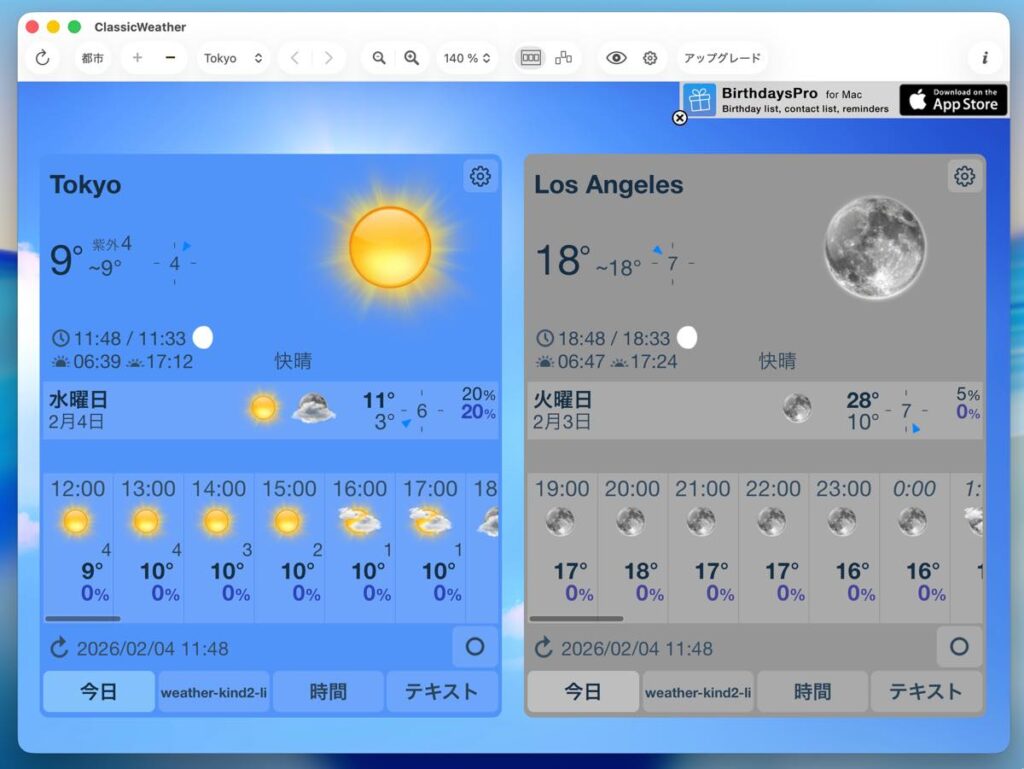Screen dimensions: 1024x769
Task: Open settings gear in the top toolbar
Action: coord(650,58)
